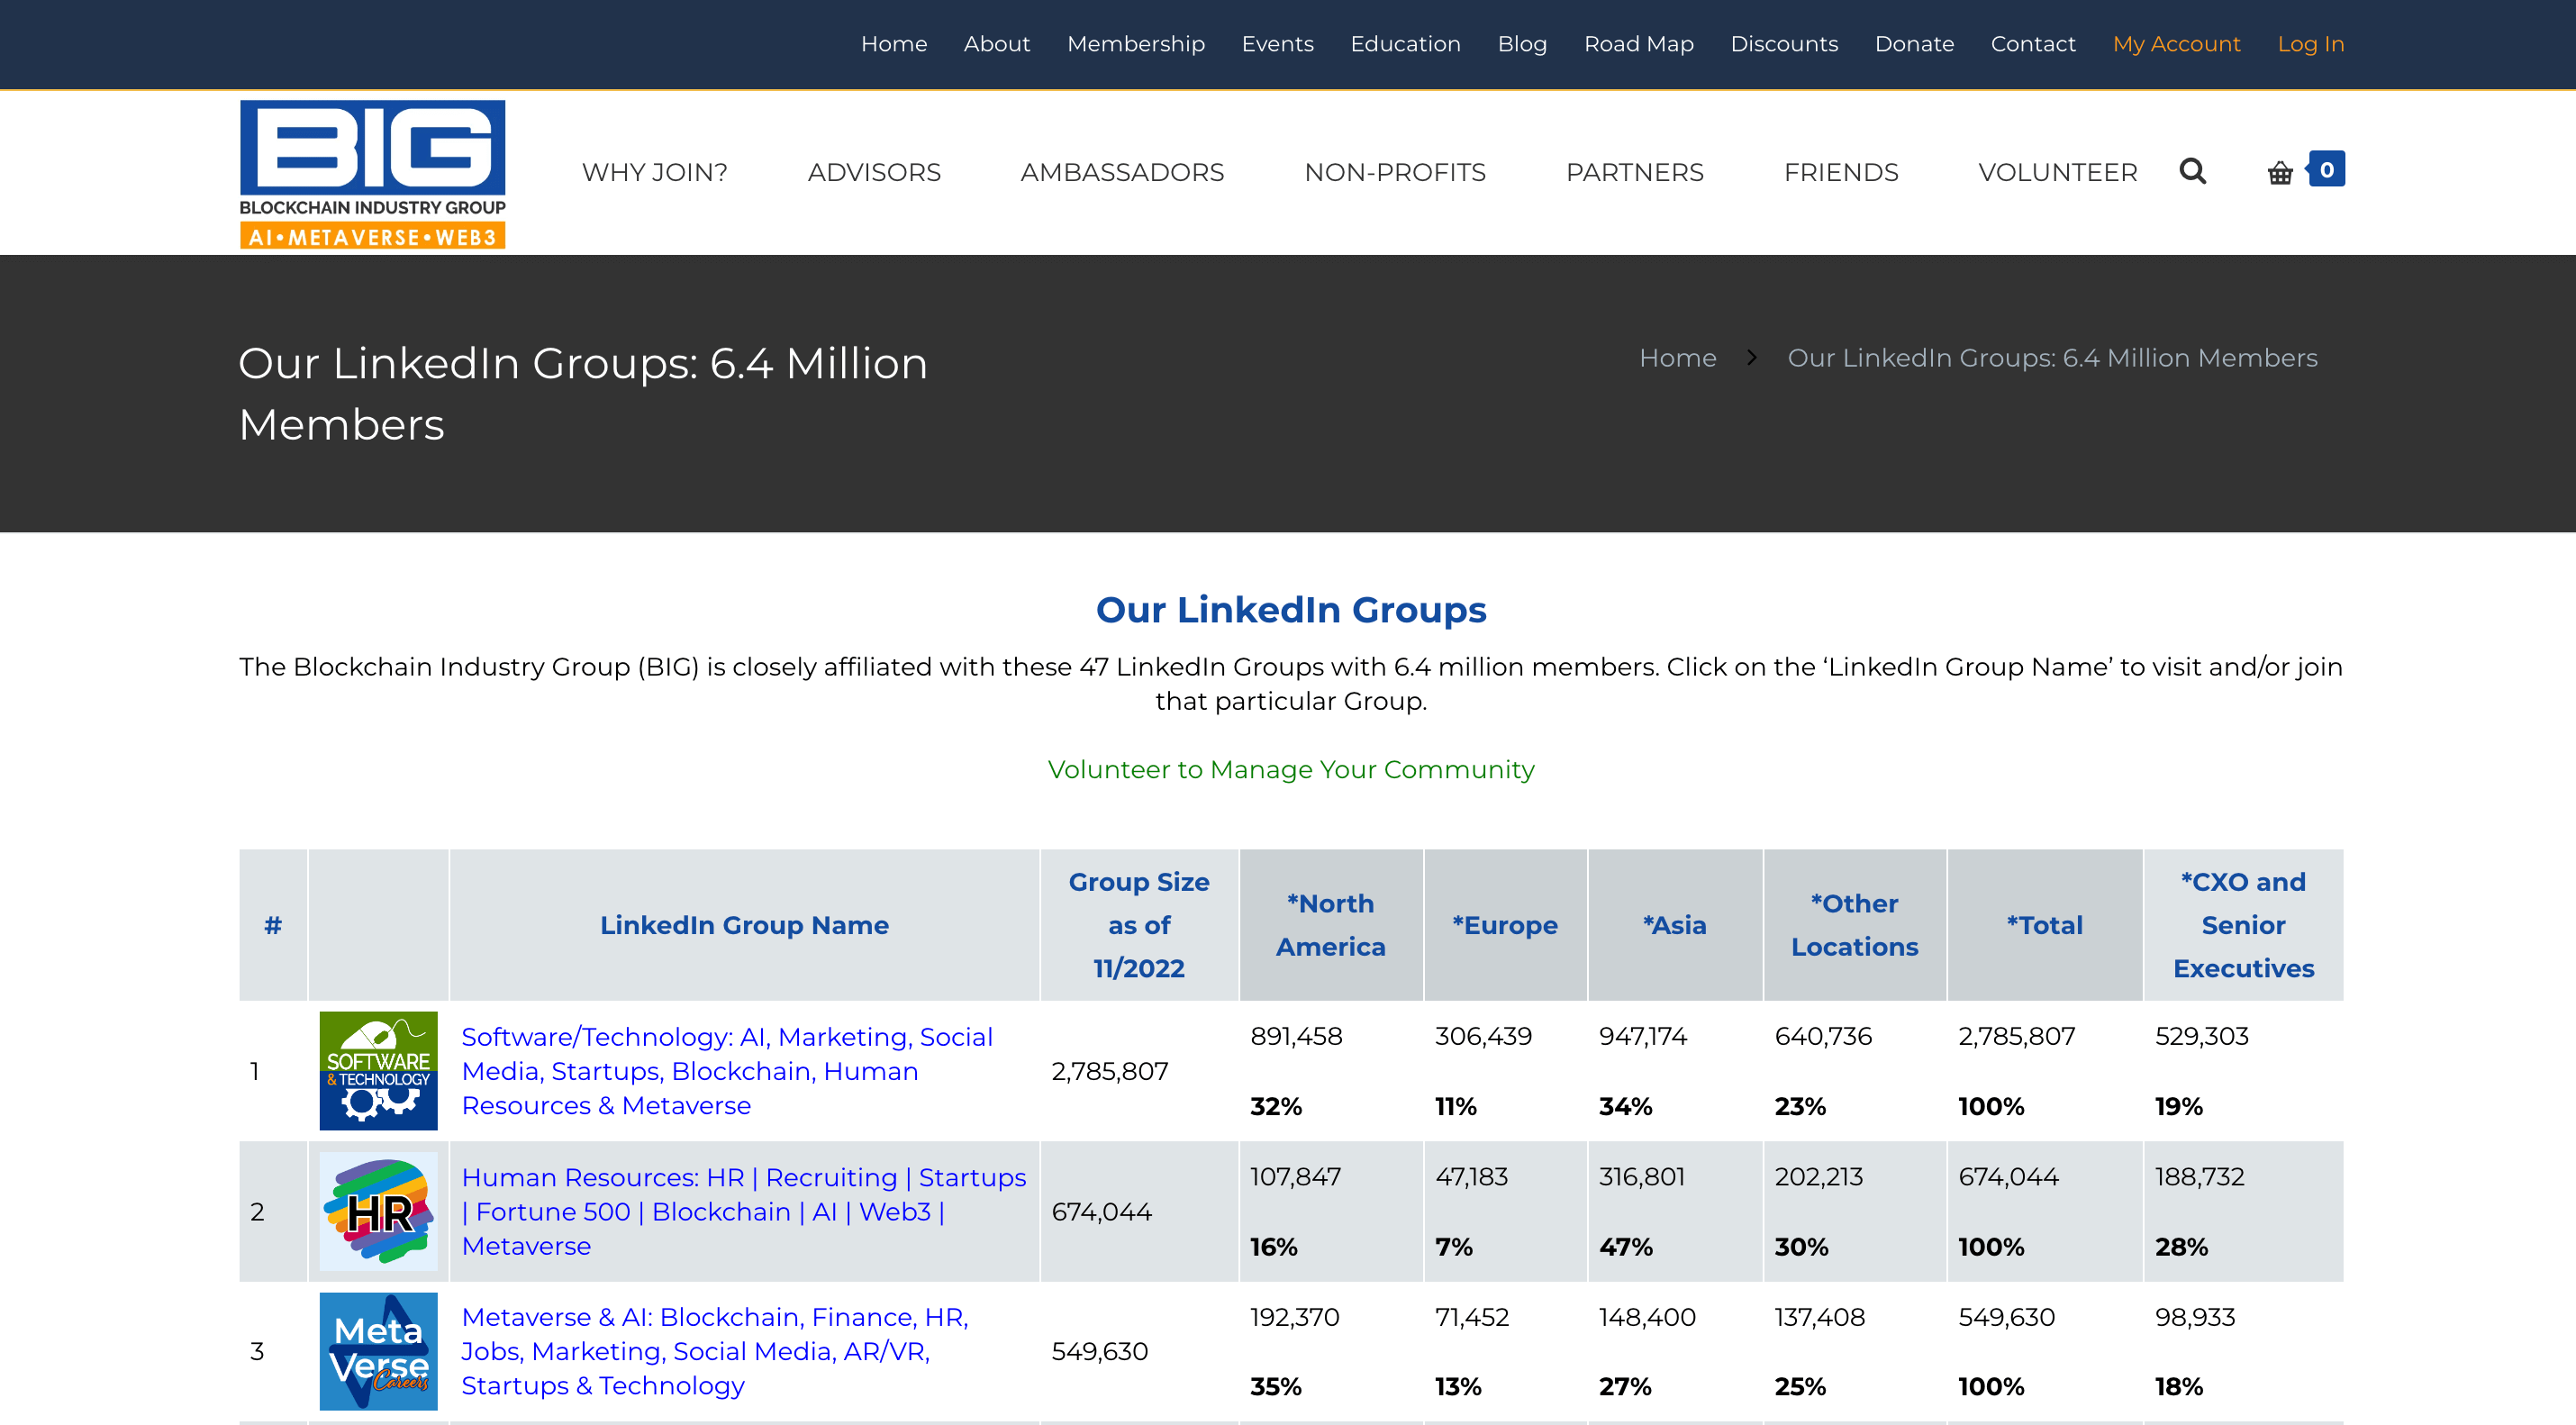Open Human Resources LinkedIn group link
This screenshot has width=2576, height=1425.
coord(743,1211)
